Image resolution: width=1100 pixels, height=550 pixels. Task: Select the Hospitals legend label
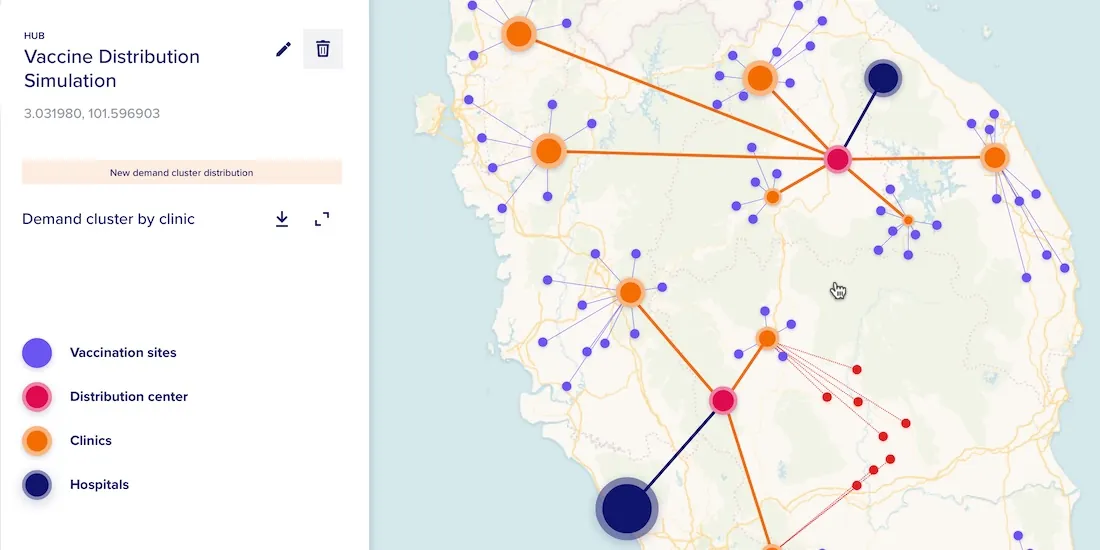tap(99, 485)
